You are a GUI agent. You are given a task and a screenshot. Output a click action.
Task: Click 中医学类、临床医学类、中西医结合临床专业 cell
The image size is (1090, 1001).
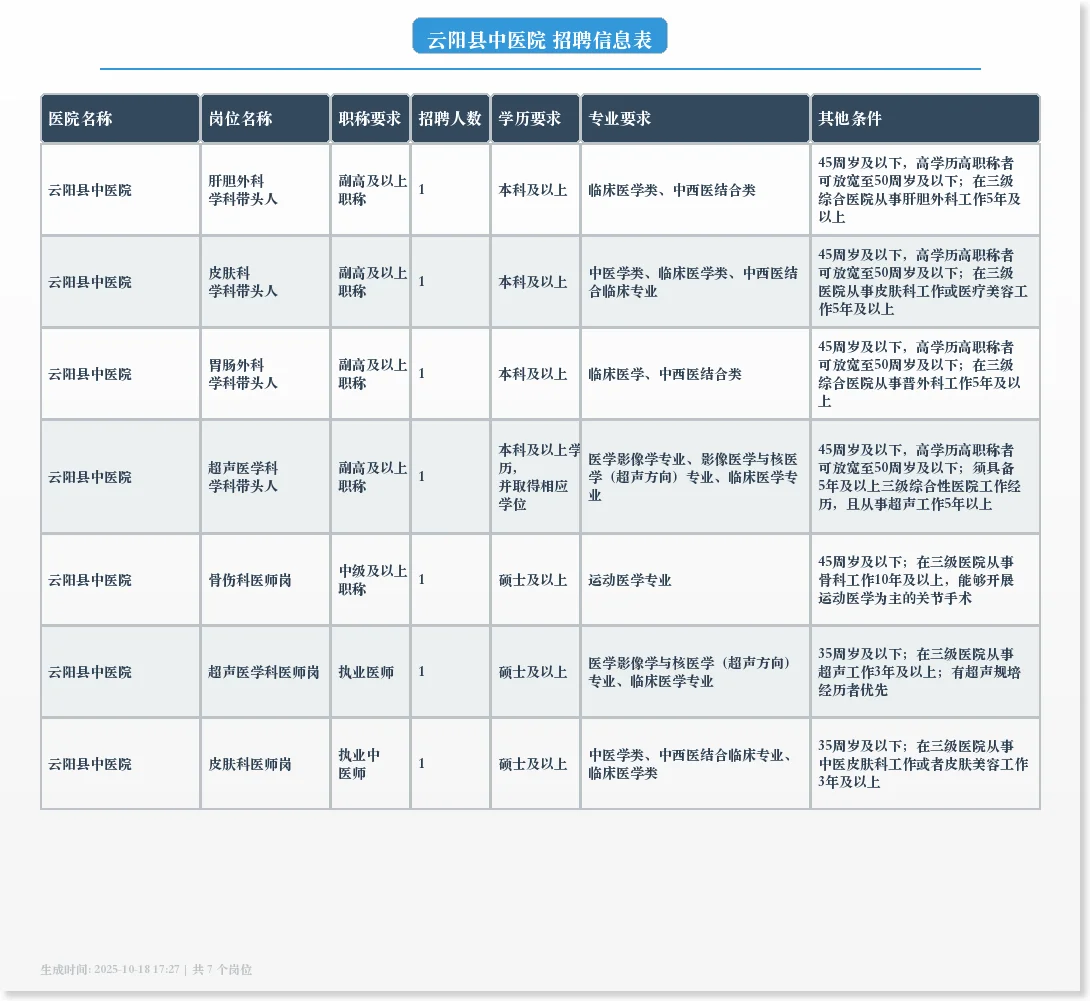tap(695, 282)
